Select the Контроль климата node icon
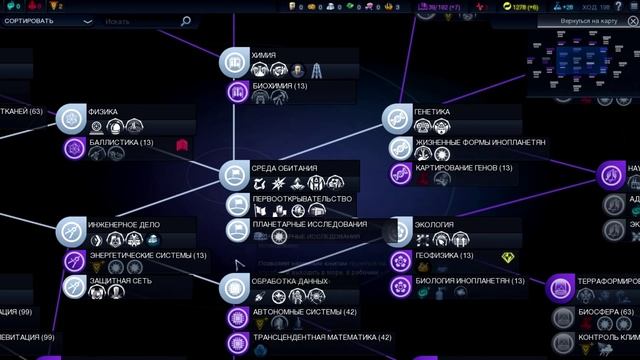The width and height of the screenshot is (640, 360). pos(563,343)
